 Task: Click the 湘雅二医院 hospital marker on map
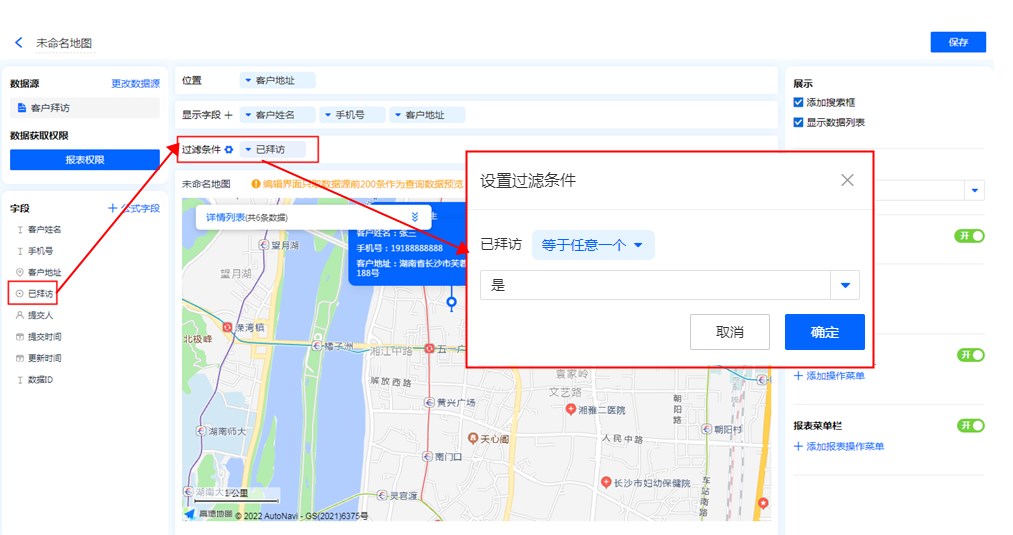tap(571, 409)
